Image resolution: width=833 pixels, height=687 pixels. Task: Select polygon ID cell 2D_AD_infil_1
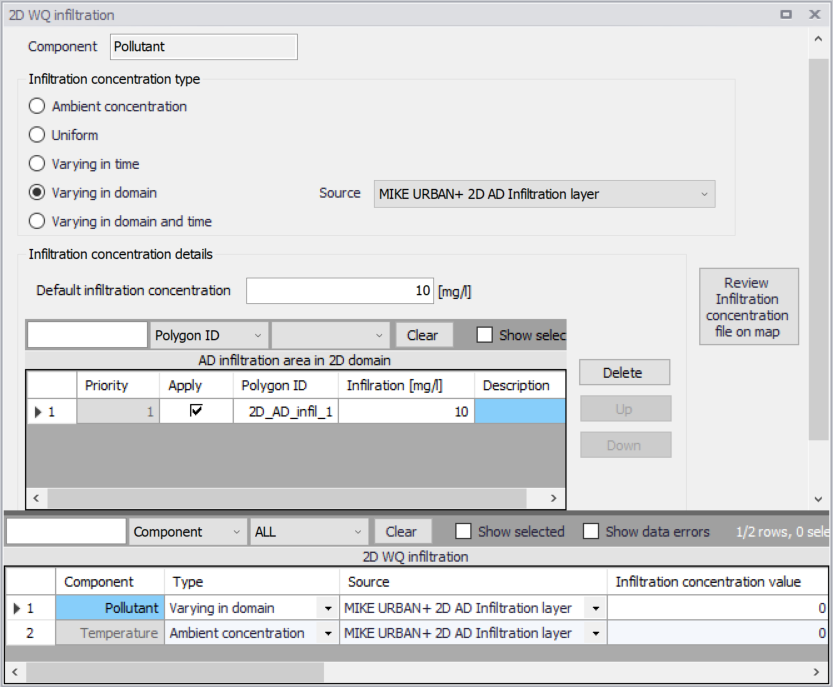tap(286, 411)
